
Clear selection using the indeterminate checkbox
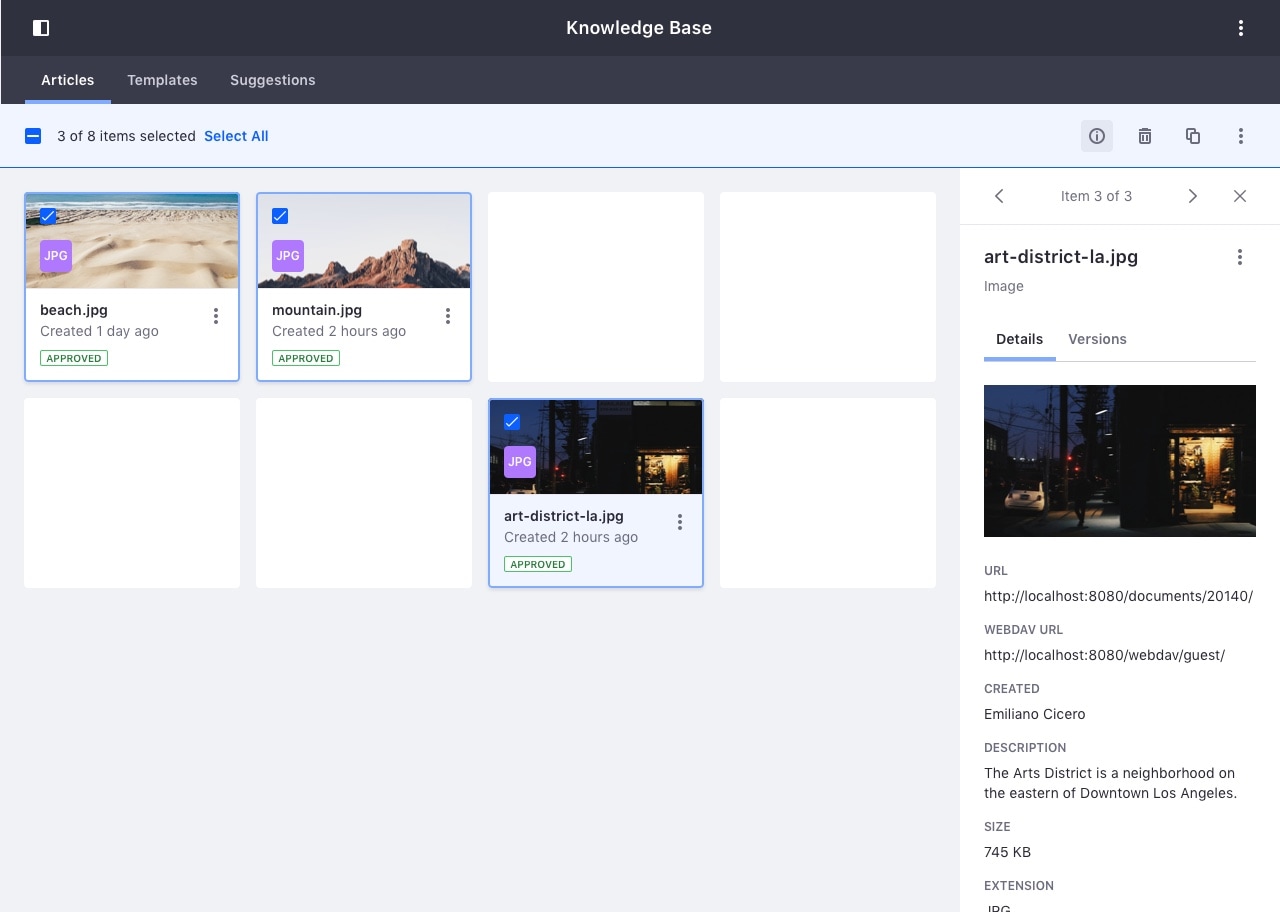33,136
